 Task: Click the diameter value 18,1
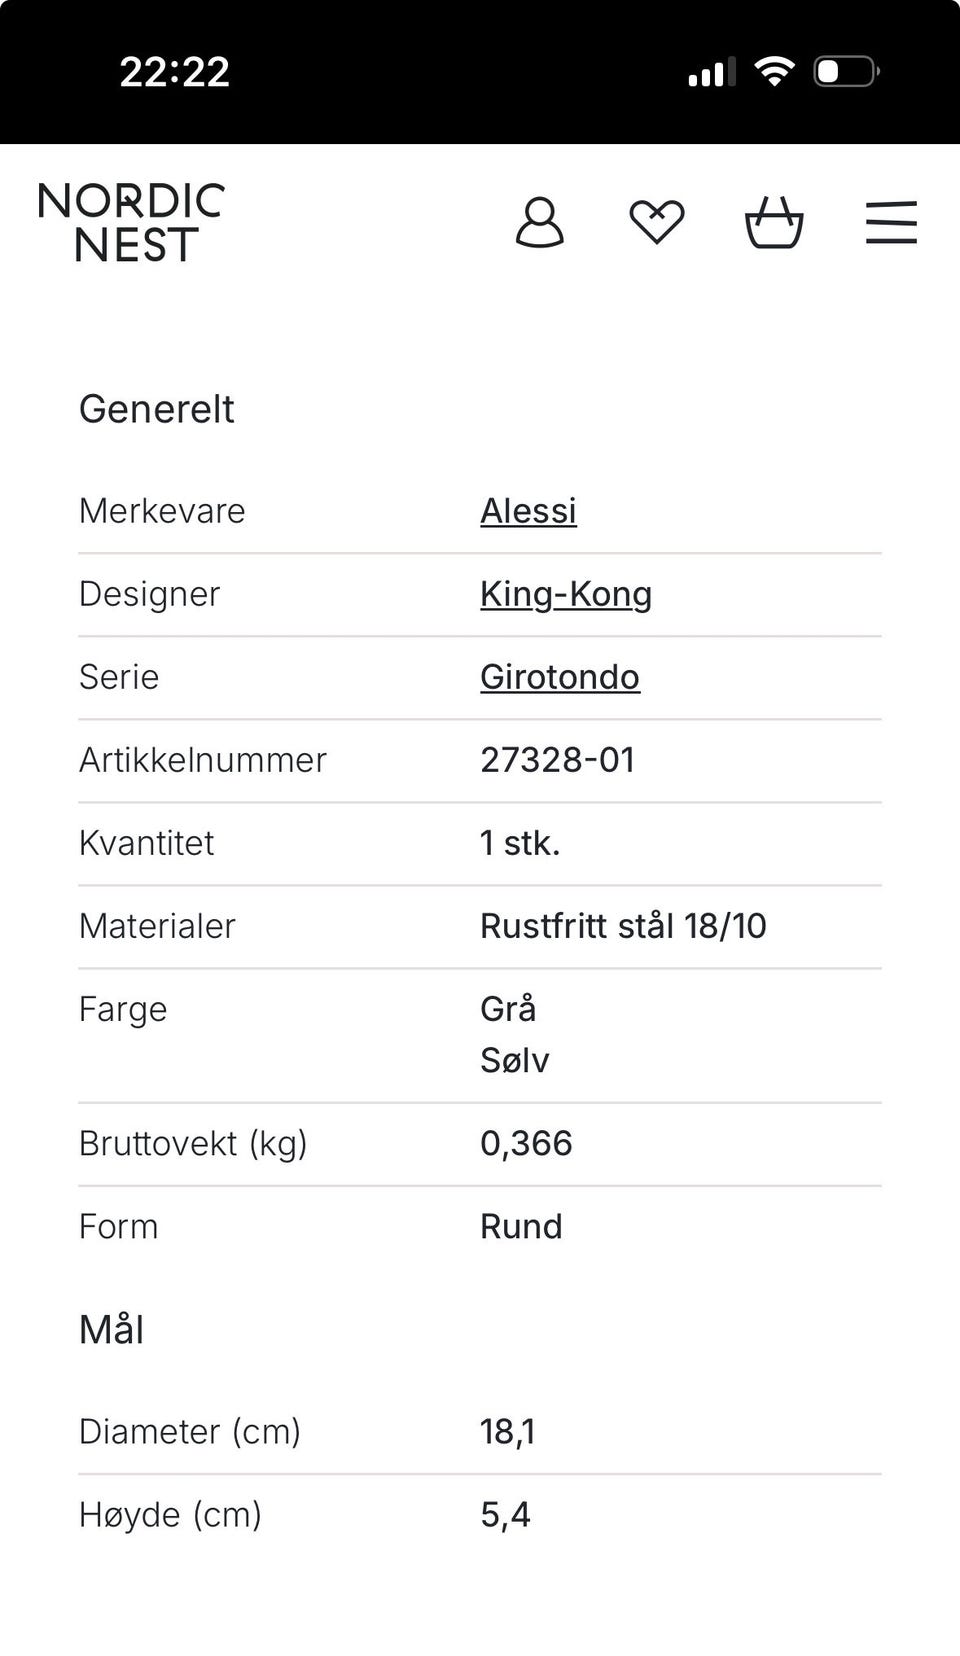coord(507,1432)
